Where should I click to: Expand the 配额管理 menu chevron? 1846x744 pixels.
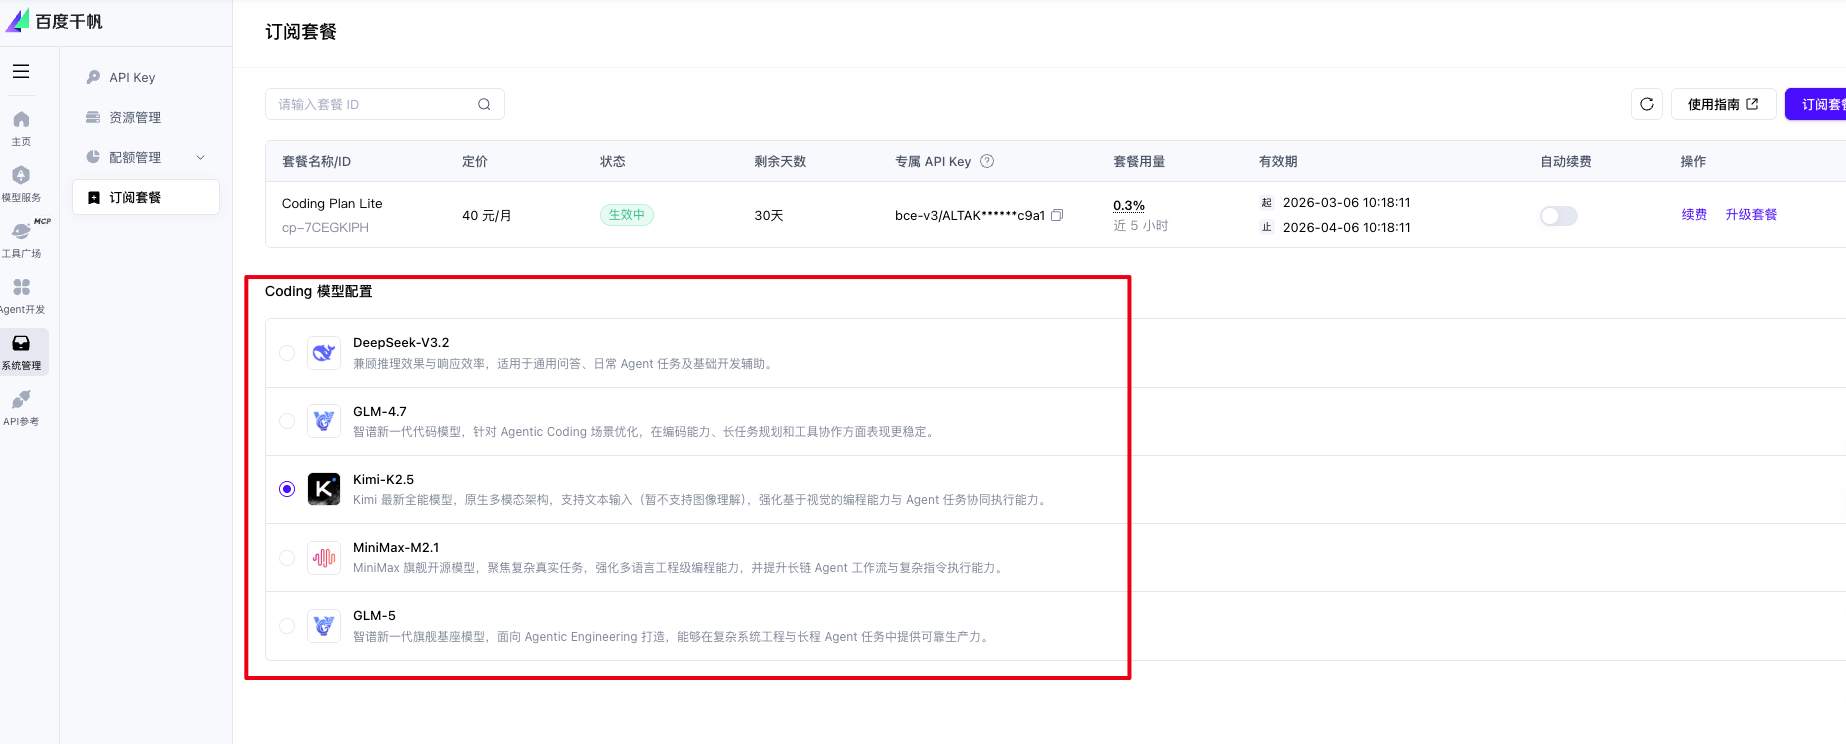200,158
